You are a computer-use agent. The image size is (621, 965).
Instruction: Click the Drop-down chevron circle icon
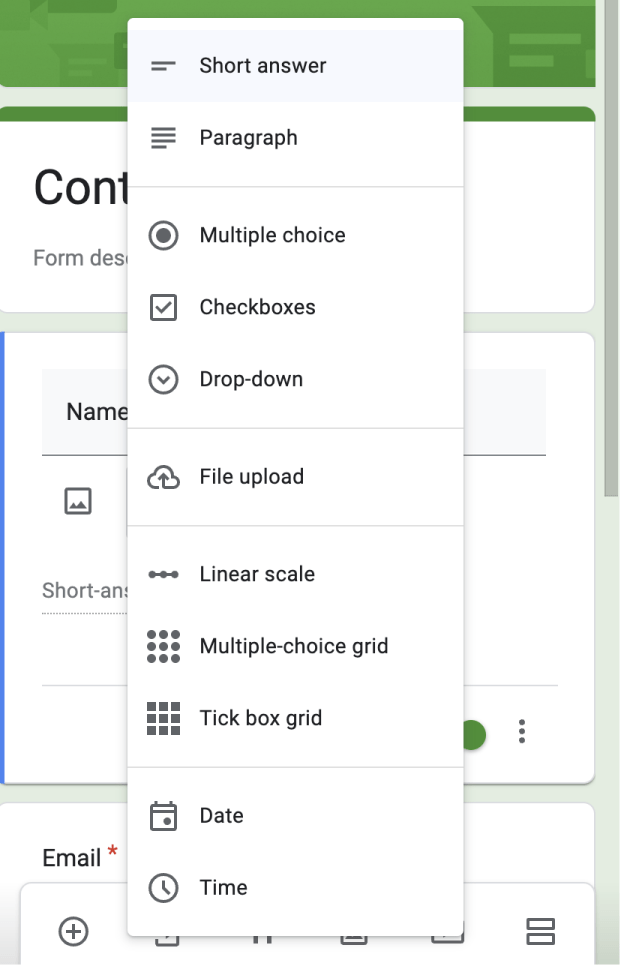[163, 380]
